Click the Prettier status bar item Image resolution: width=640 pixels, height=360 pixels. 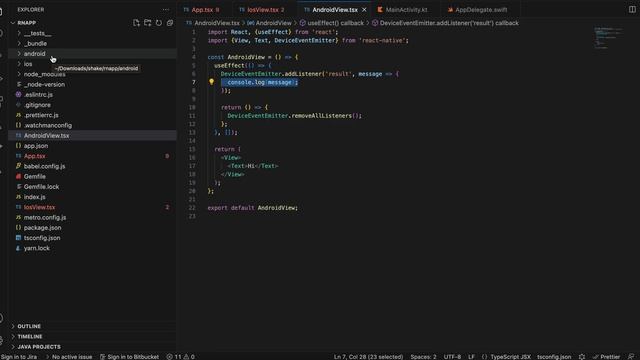(x=607, y=357)
